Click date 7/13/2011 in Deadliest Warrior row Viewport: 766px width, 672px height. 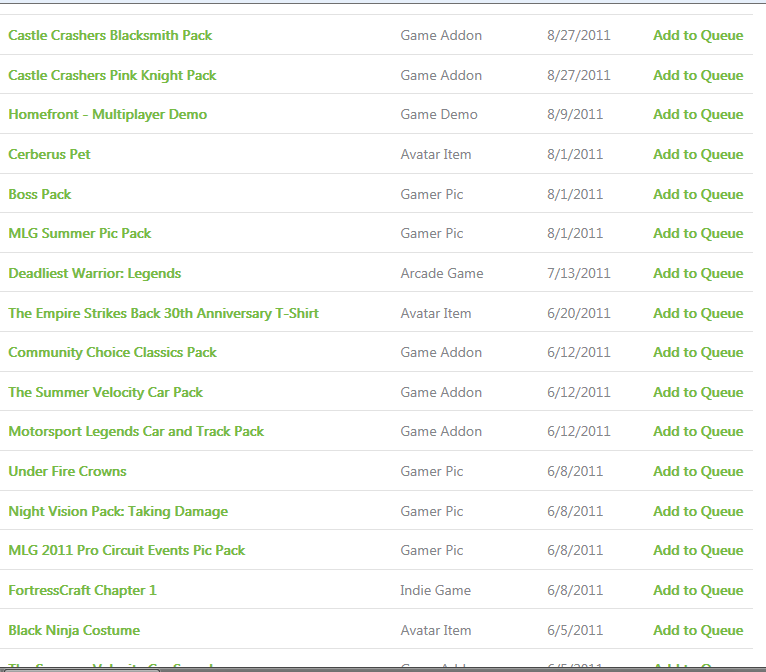(x=578, y=273)
